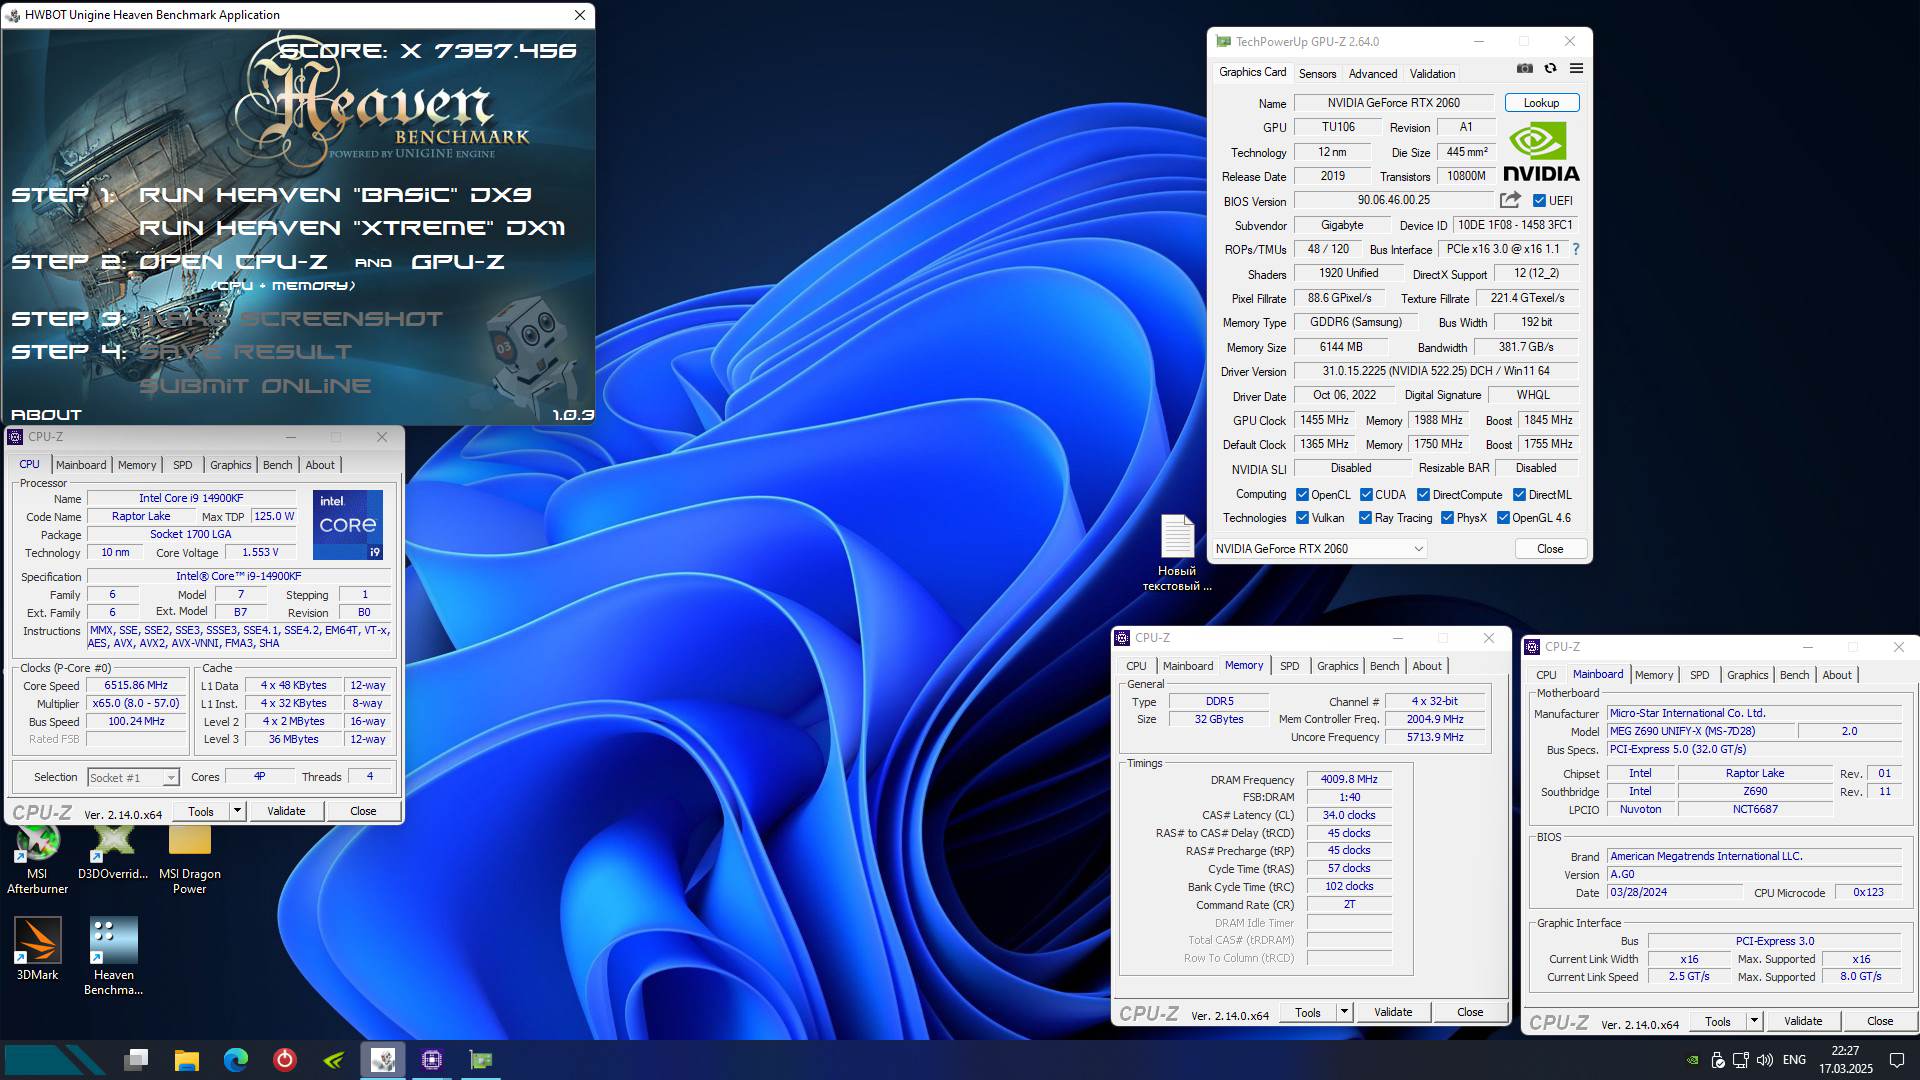1920x1080 pixels.
Task: Open the Bench tab in the CPU window
Action: (x=277, y=465)
